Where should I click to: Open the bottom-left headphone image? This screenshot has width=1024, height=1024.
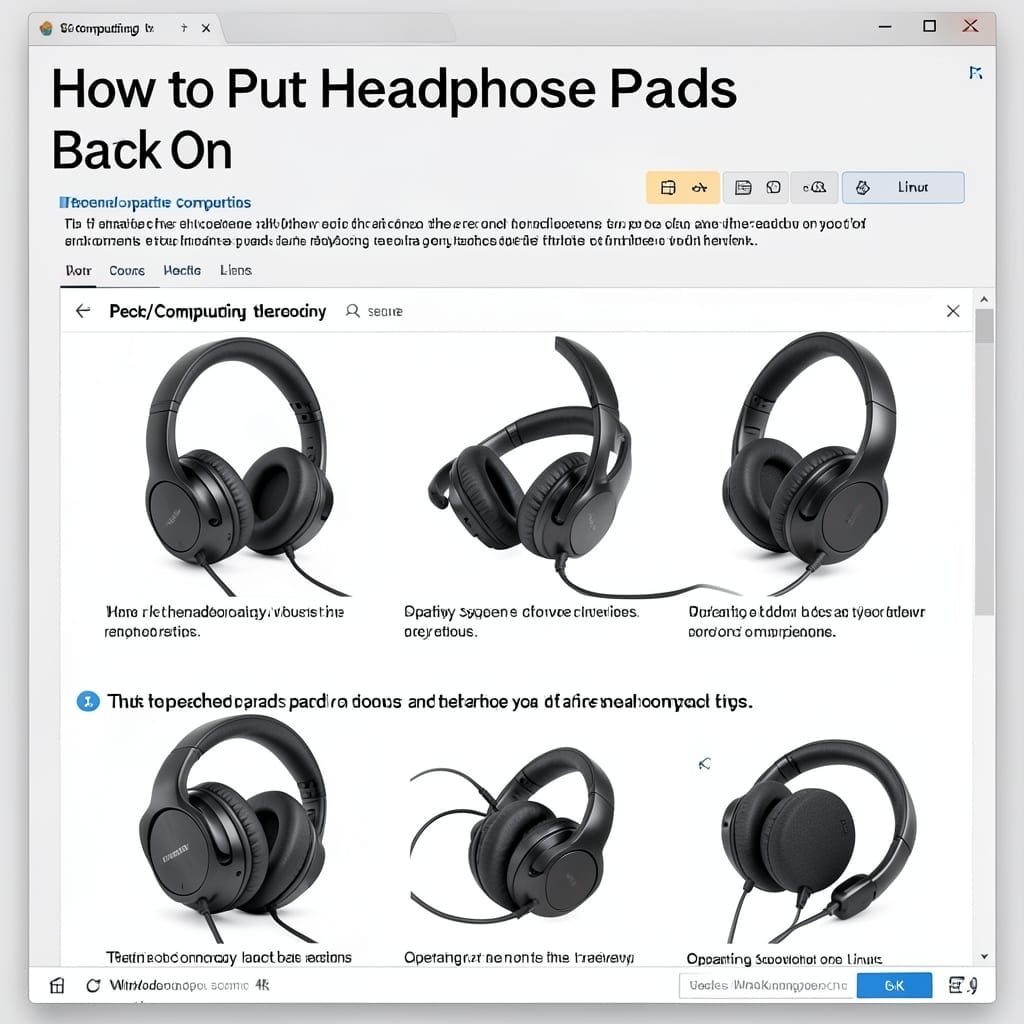pyautogui.click(x=232, y=828)
